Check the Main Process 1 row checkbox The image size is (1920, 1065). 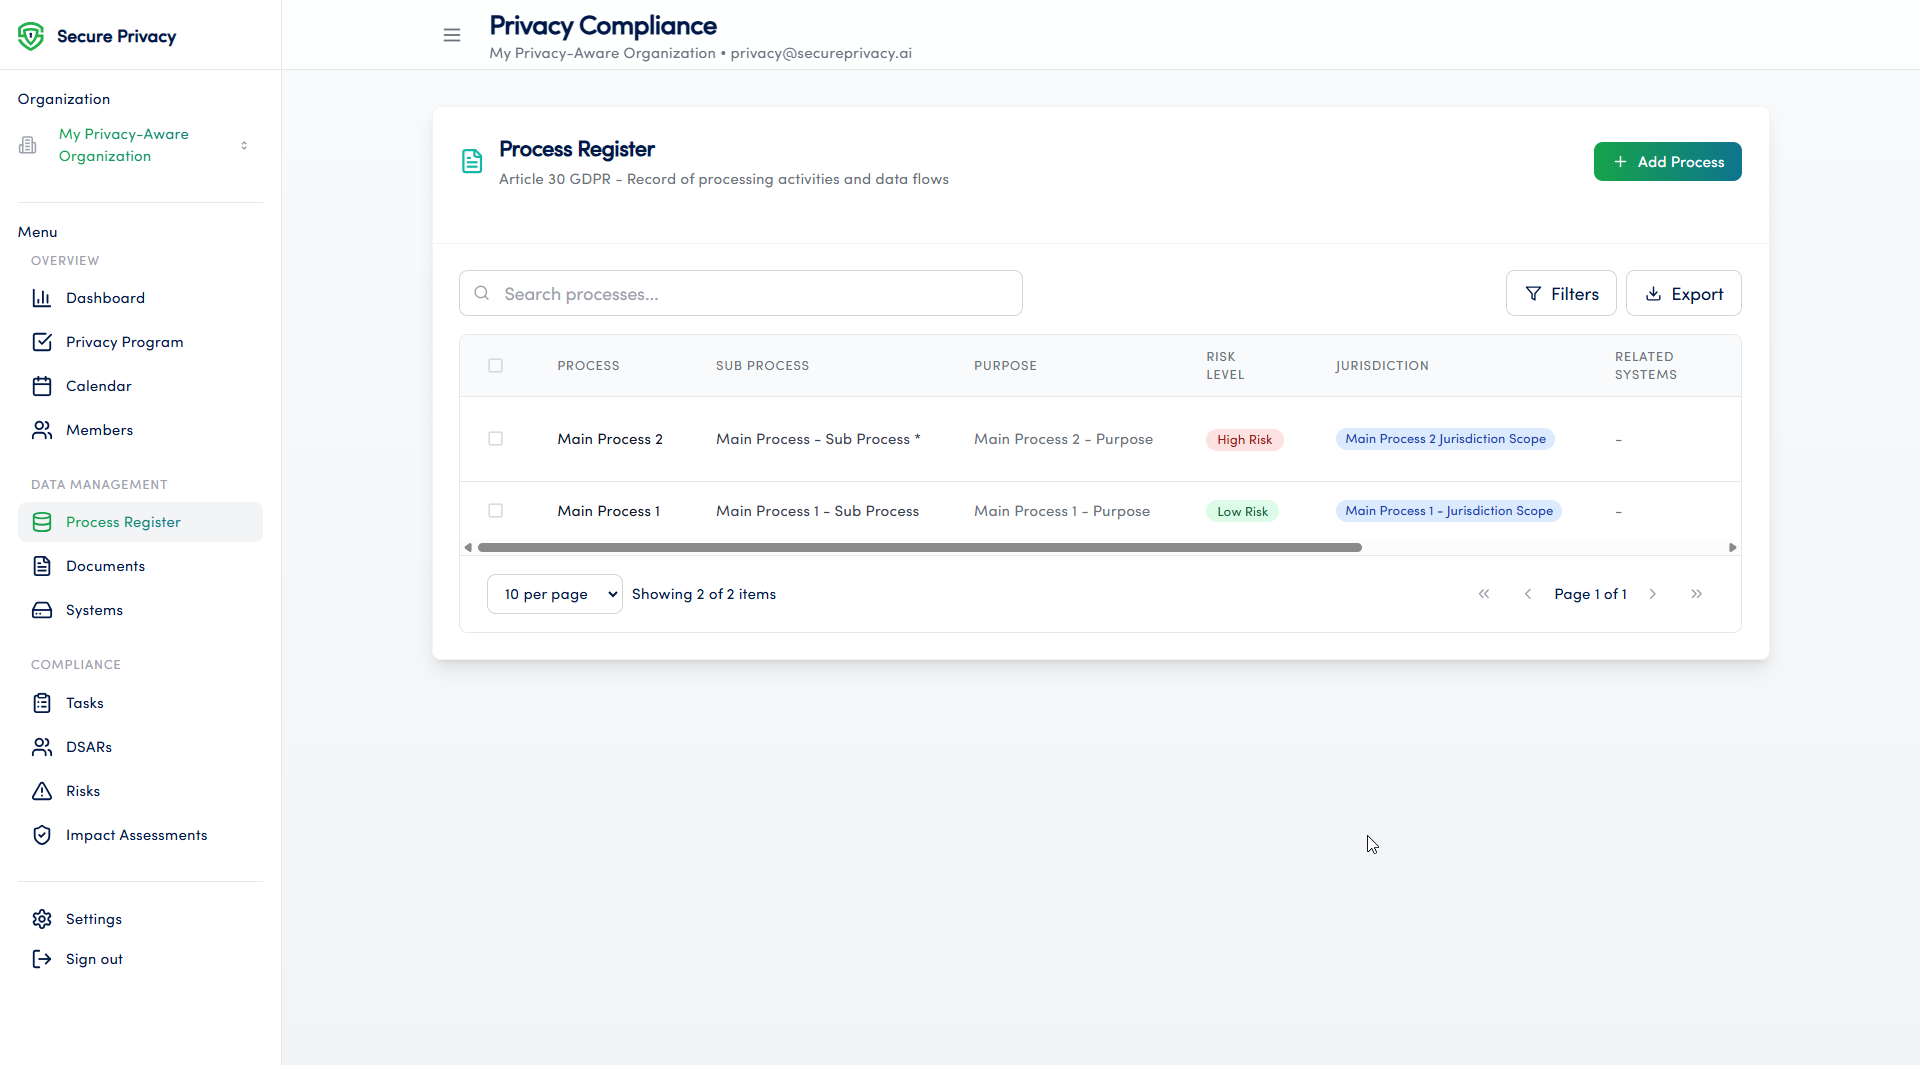[x=496, y=510]
